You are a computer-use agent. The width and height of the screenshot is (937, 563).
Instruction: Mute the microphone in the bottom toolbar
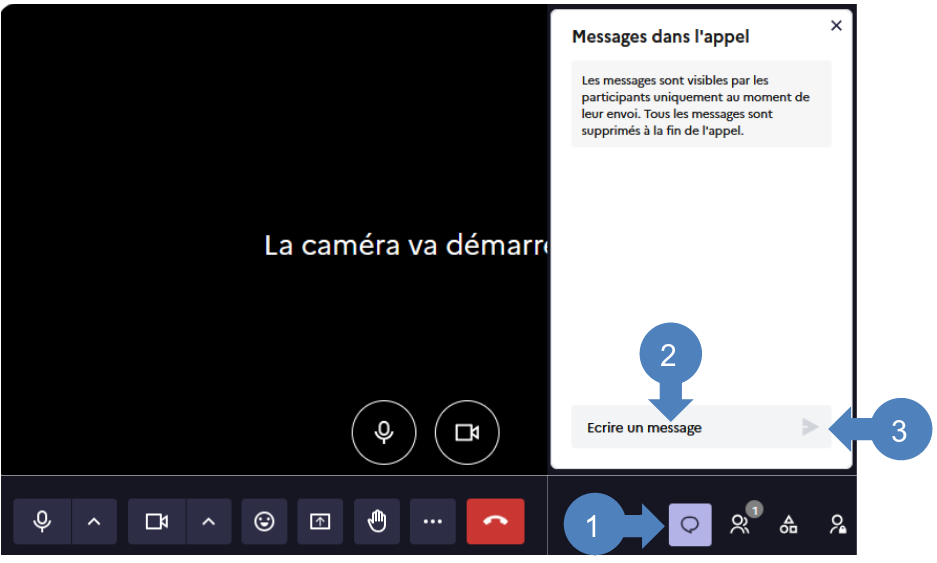click(x=42, y=522)
